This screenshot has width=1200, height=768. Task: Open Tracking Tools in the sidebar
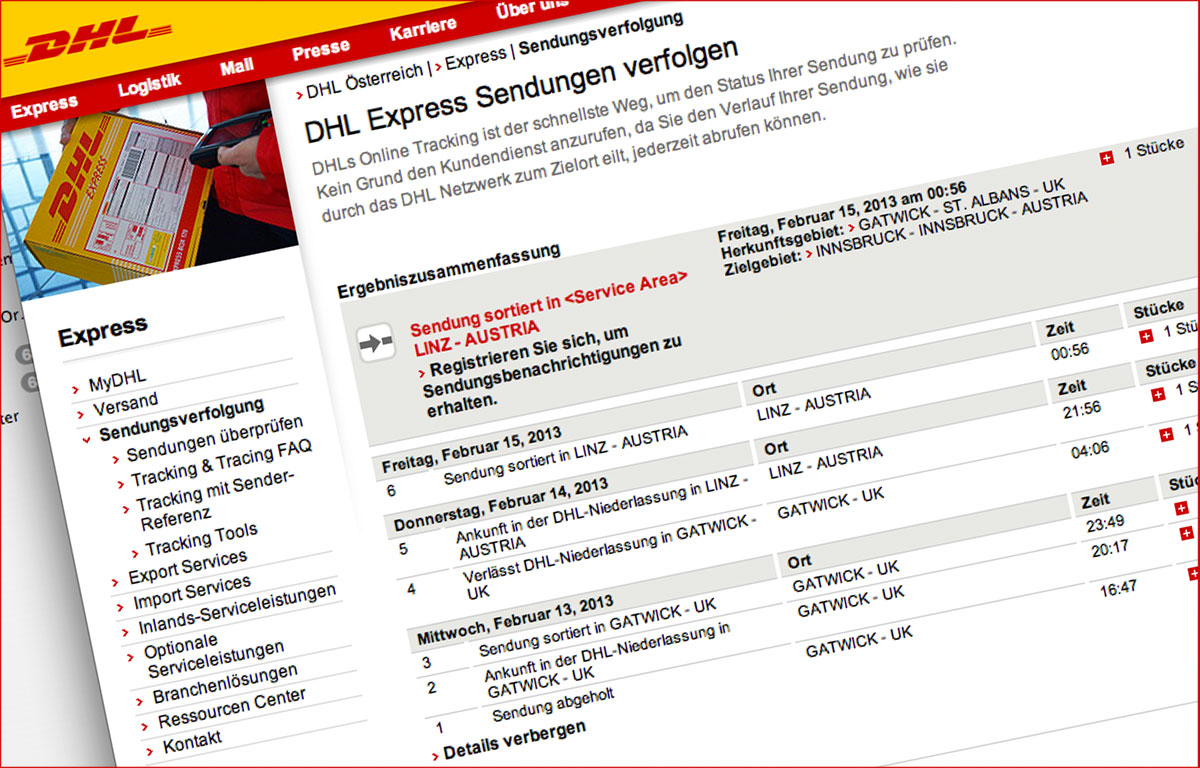click(x=200, y=540)
